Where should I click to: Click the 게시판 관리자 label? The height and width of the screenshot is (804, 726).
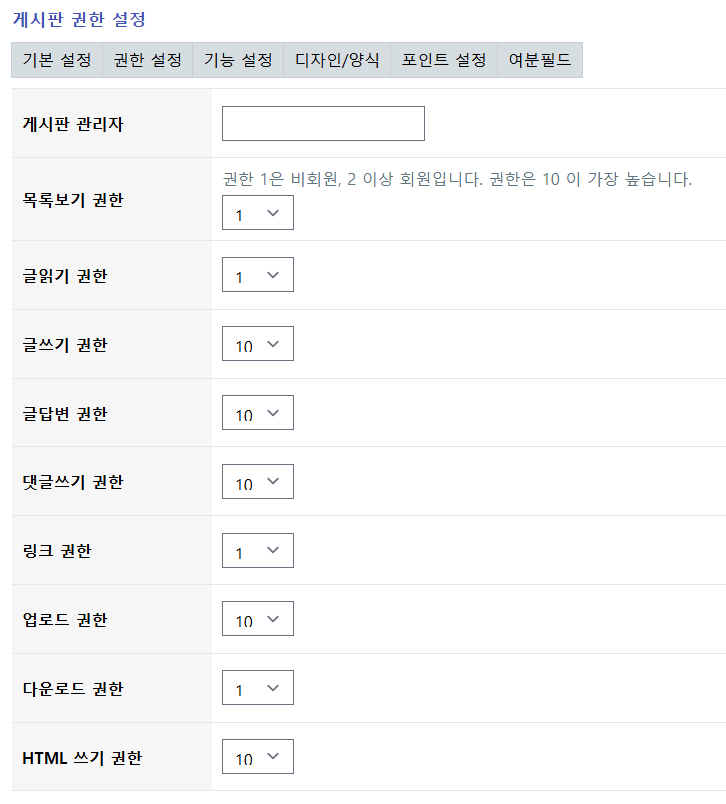coord(73,124)
